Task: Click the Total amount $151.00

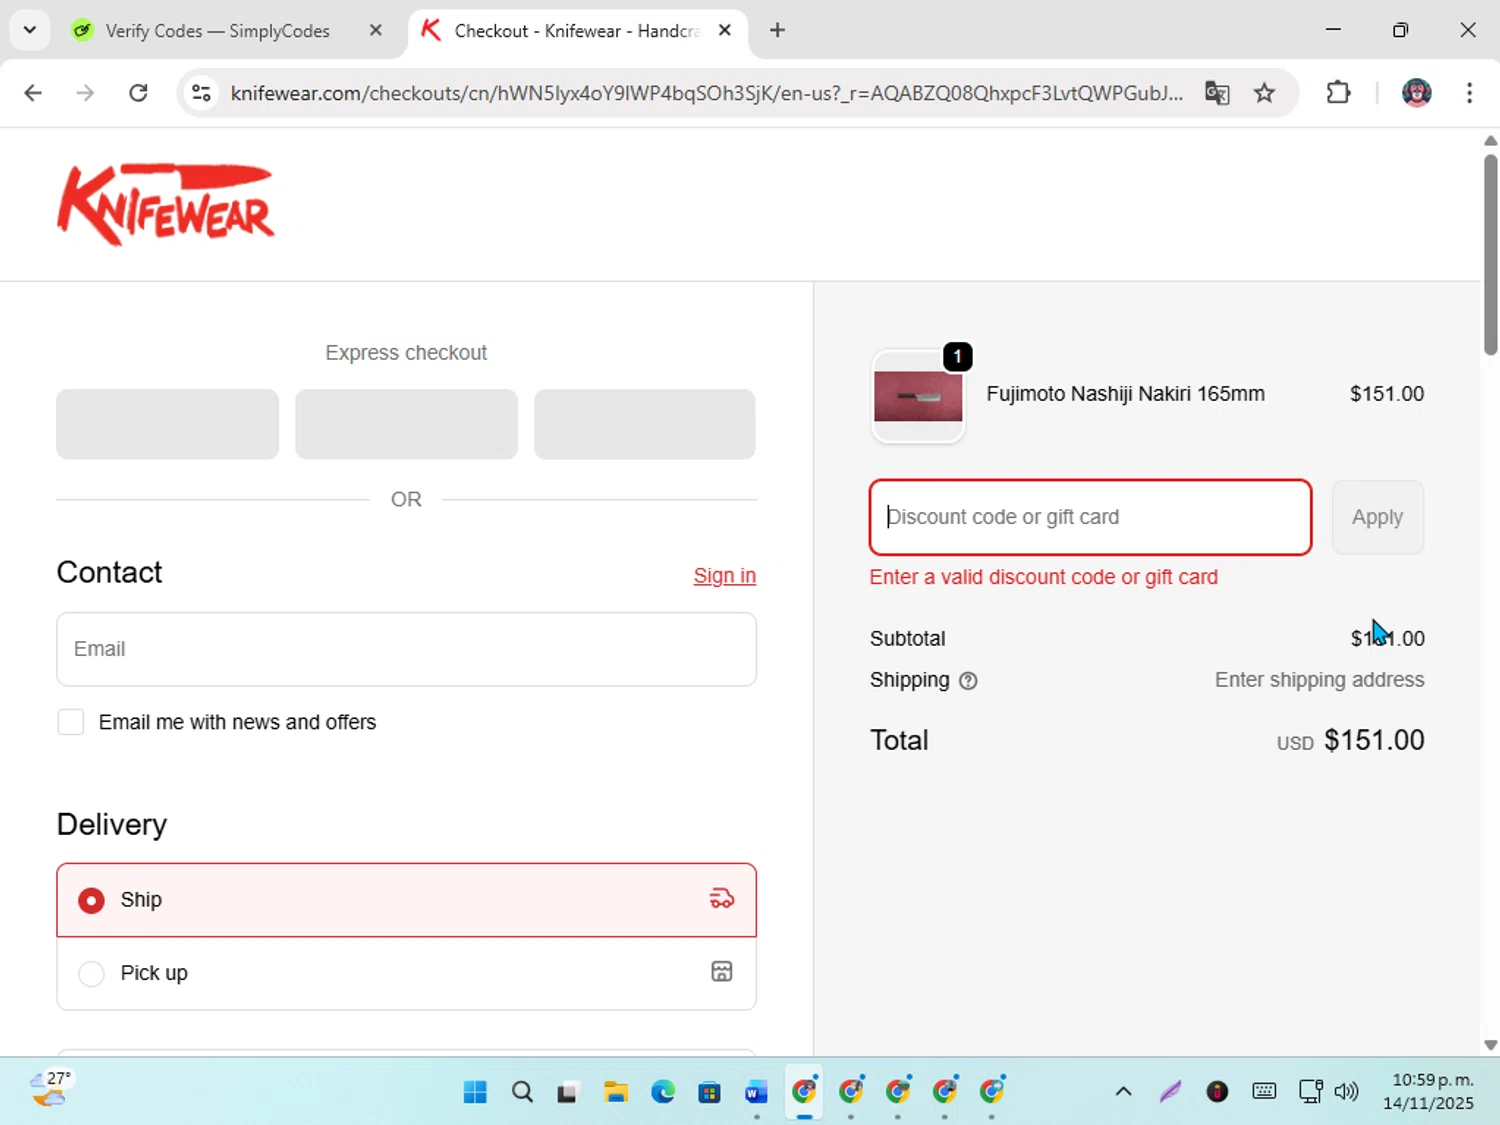Action: tap(1374, 740)
